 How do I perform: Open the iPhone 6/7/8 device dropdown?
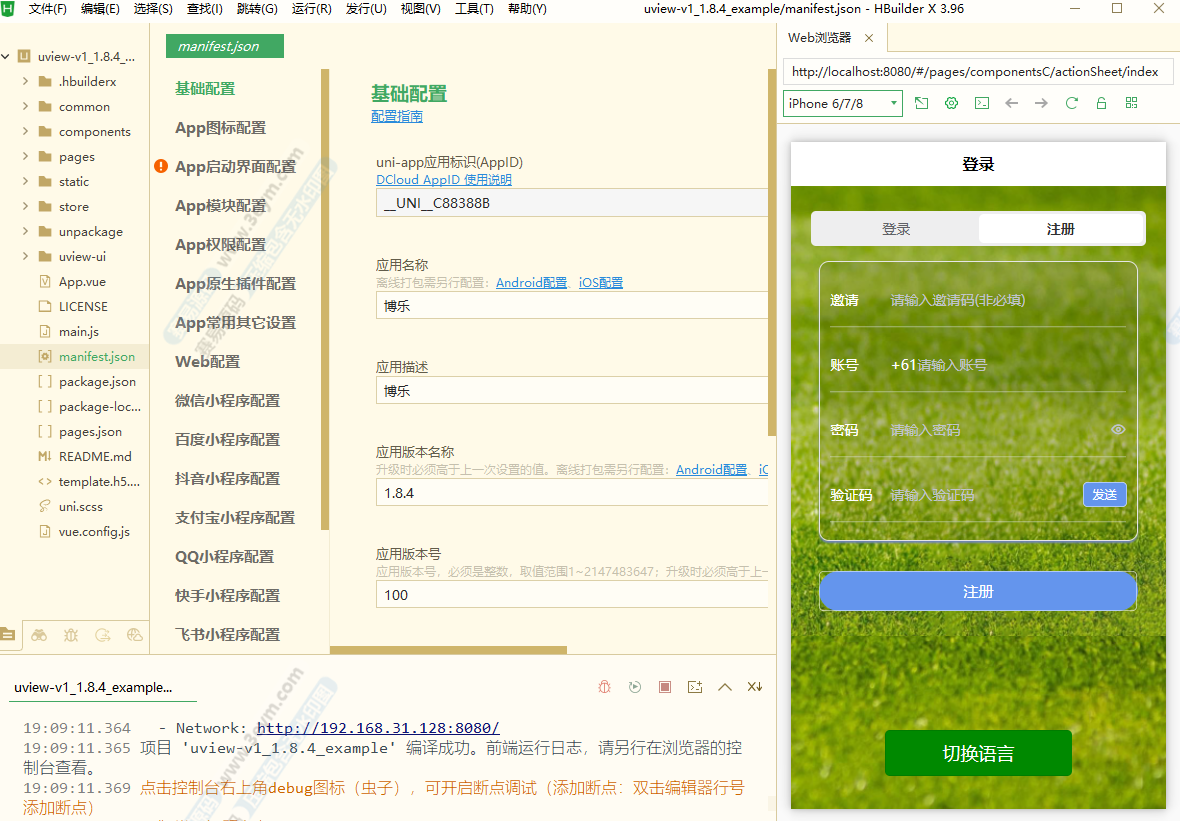tap(843, 103)
